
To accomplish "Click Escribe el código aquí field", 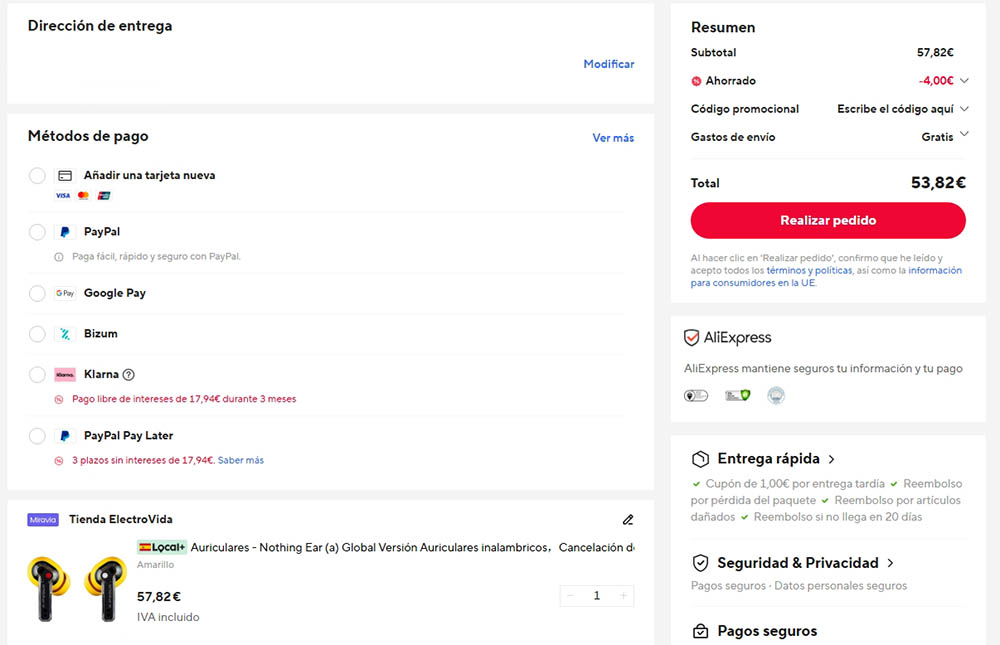I will 895,109.
